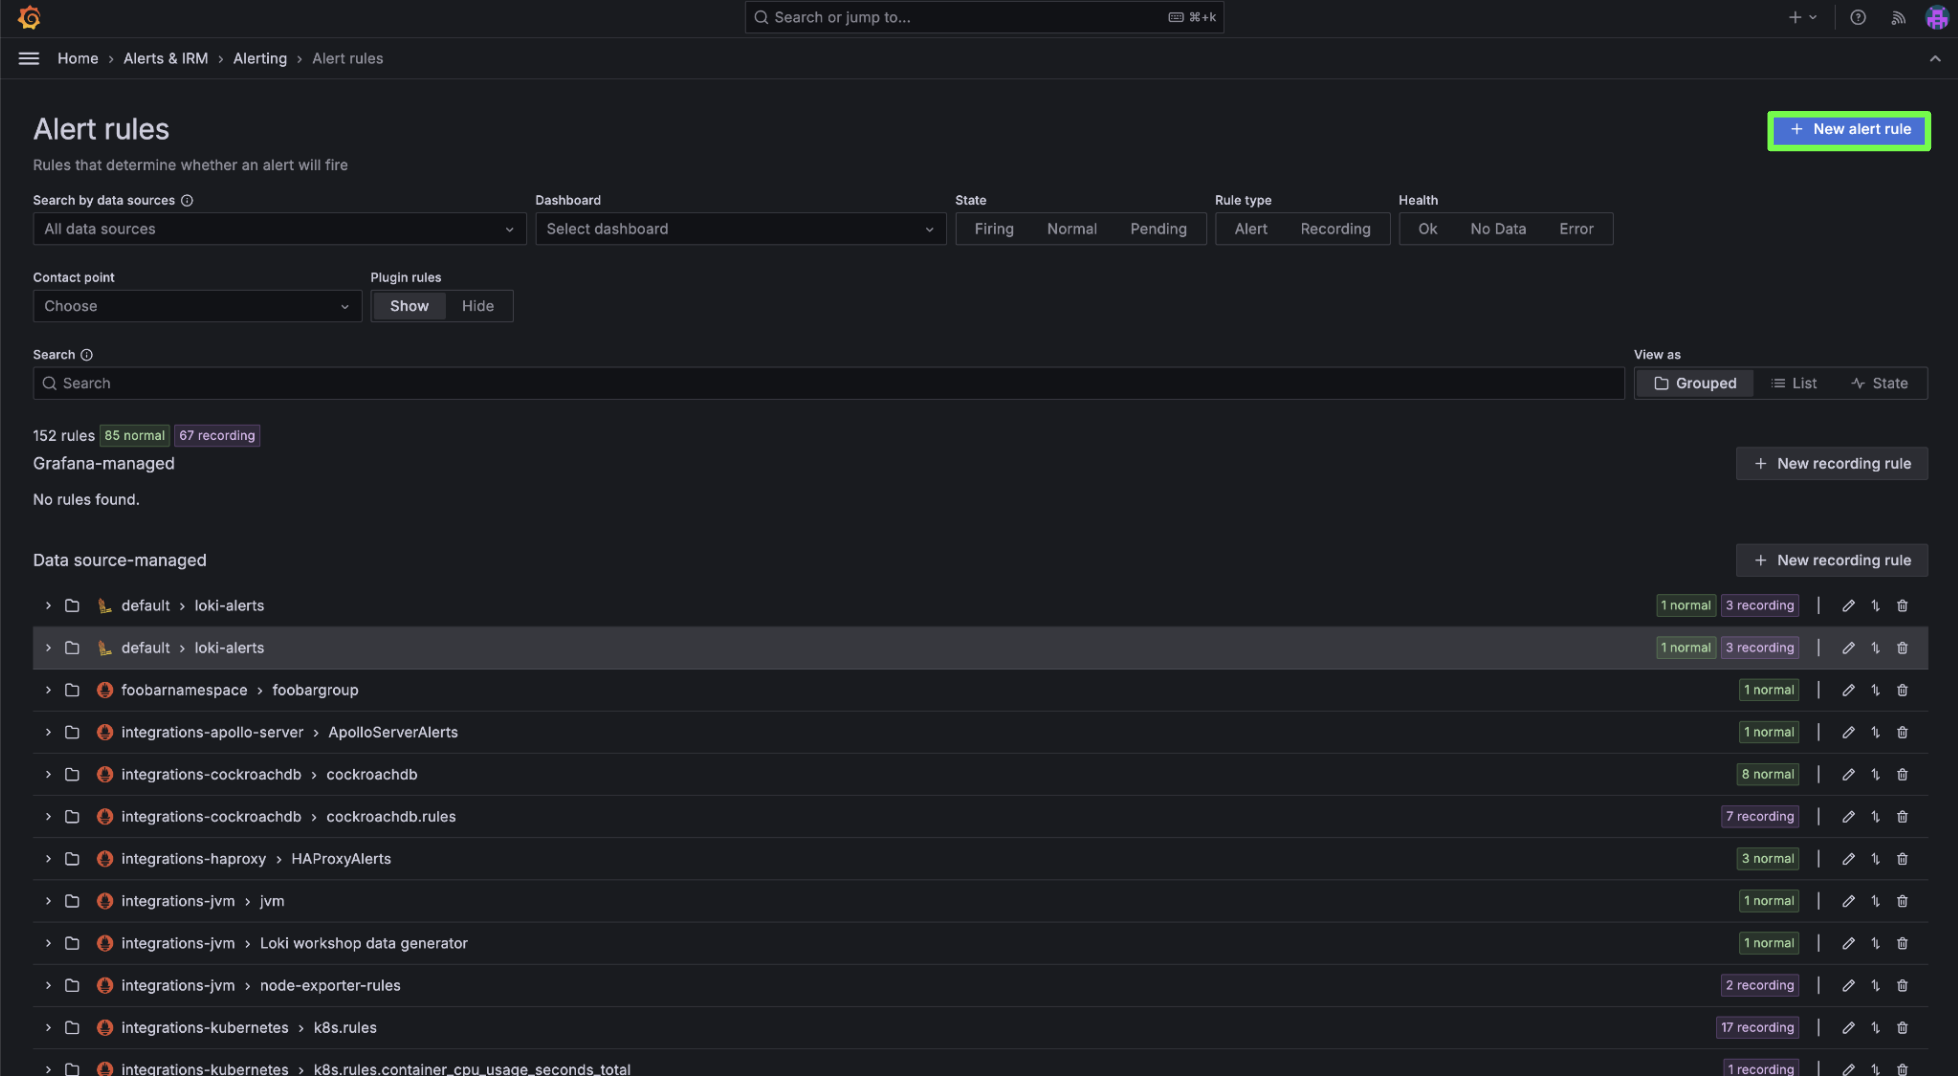The height and width of the screenshot is (1076, 1958).
Task: Click the user profile avatar
Action: tap(1936, 17)
